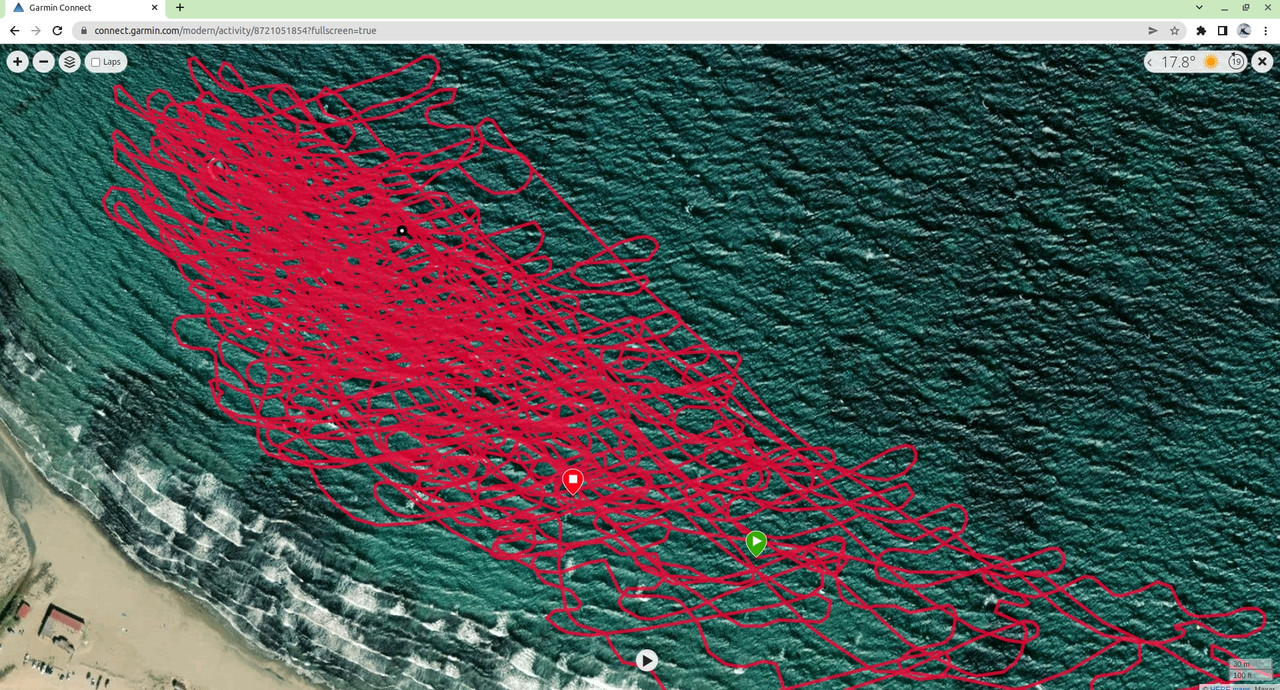
Task: Toggle the browser side panel
Action: pos(1222,31)
